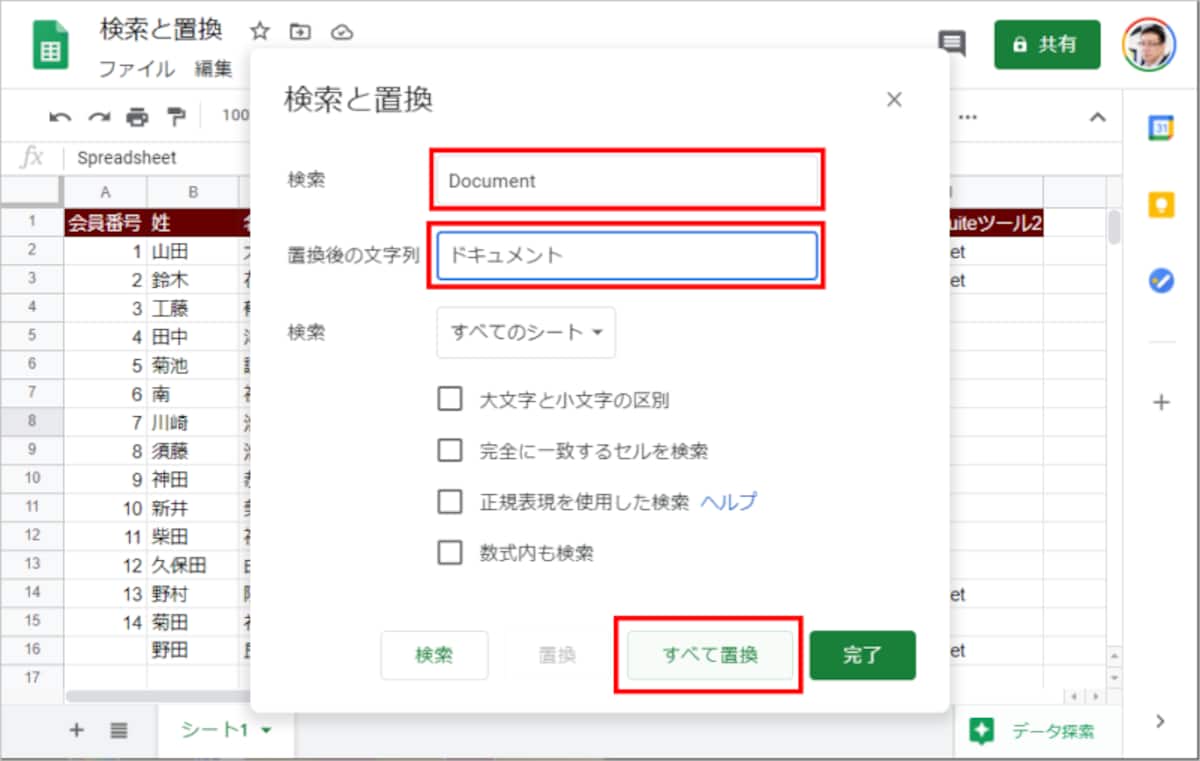The width and height of the screenshot is (1200, 761).
Task: Select cell containing 久保田
Action: 193,566
